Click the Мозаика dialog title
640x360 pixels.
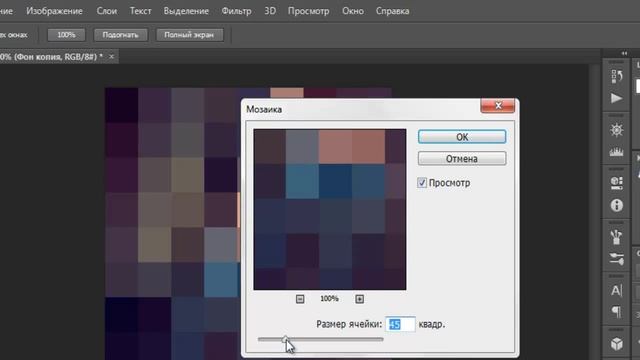[x=264, y=109]
